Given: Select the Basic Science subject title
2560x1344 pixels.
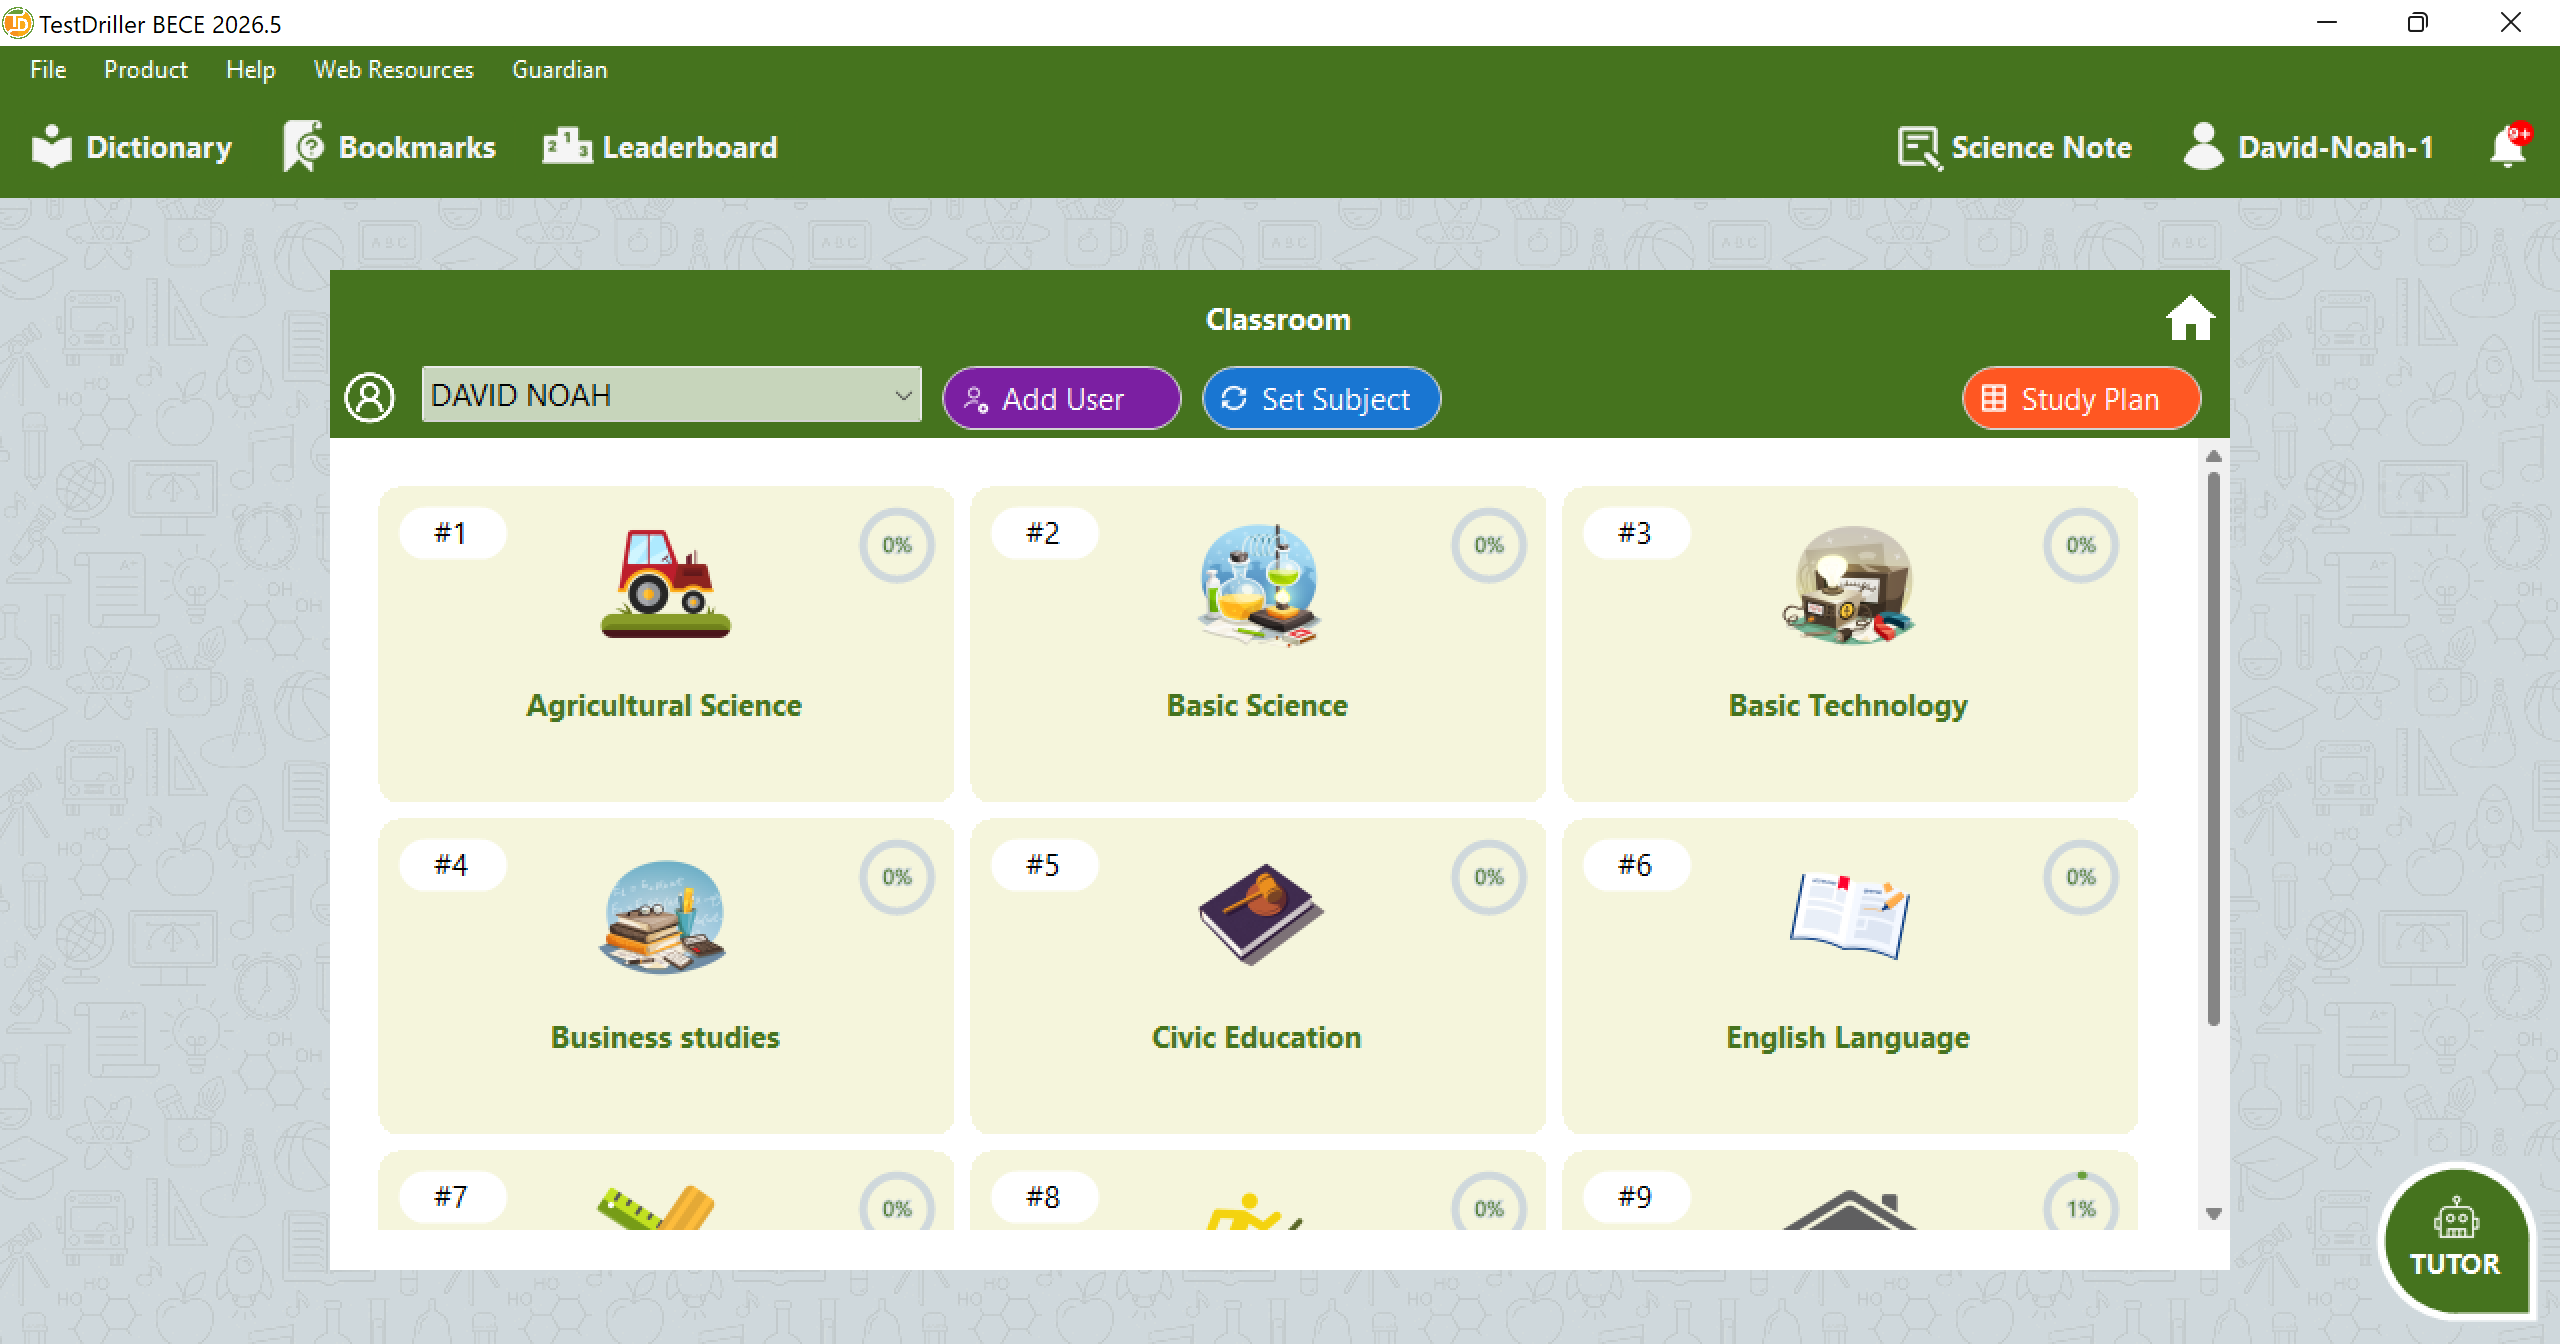Looking at the screenshot, I should click(x=1257, y=705).
